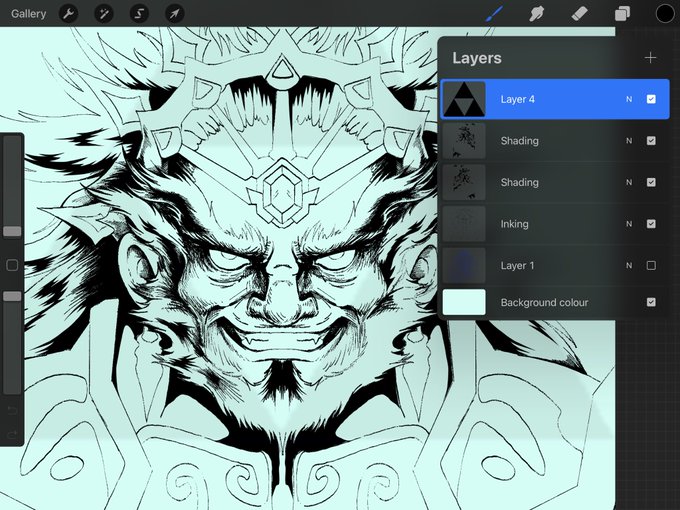Select the second Shading layer thumbnail
This screenshot has width=680, height=510.
click(464, 182)
